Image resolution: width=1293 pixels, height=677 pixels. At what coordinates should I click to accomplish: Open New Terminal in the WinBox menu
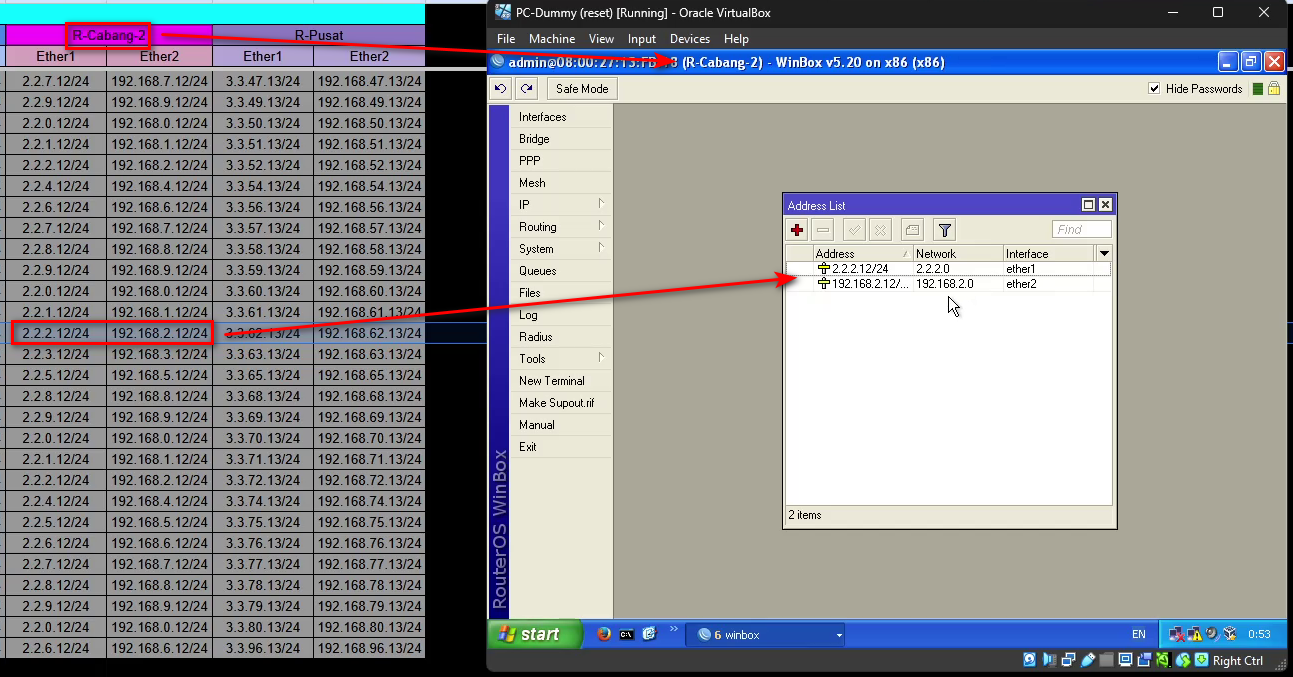point(561,381)
